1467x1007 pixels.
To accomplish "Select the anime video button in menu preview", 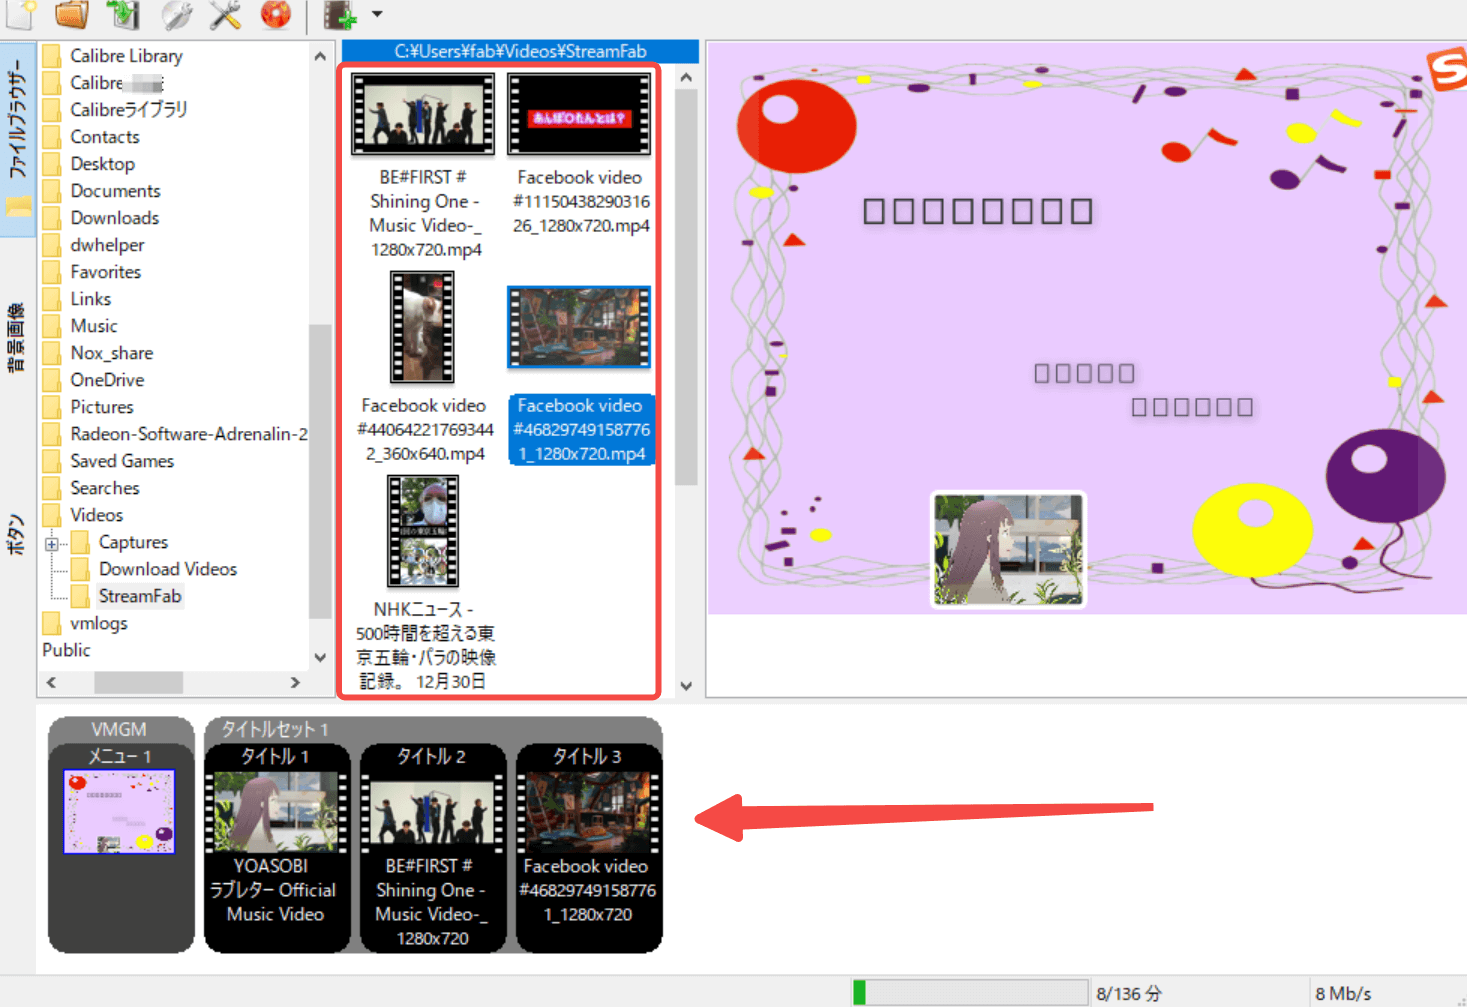I will point(1008,549).
